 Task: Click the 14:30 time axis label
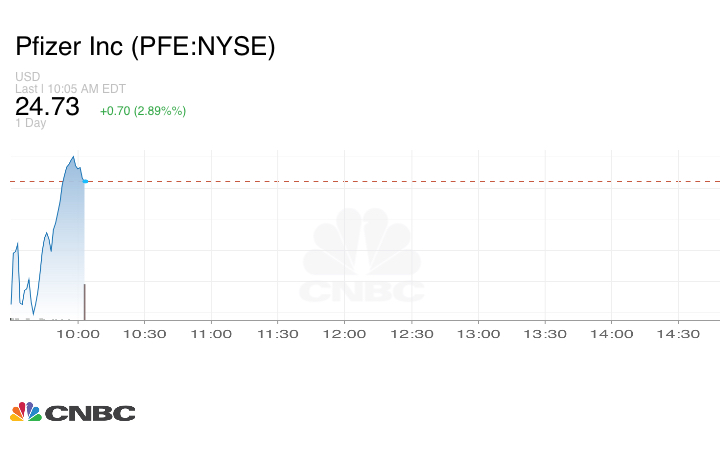[x=678, y=334]
